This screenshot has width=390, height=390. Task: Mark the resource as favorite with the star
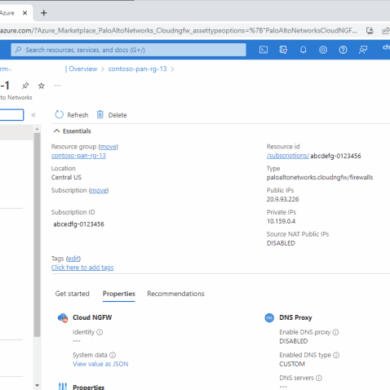(41, 86)
